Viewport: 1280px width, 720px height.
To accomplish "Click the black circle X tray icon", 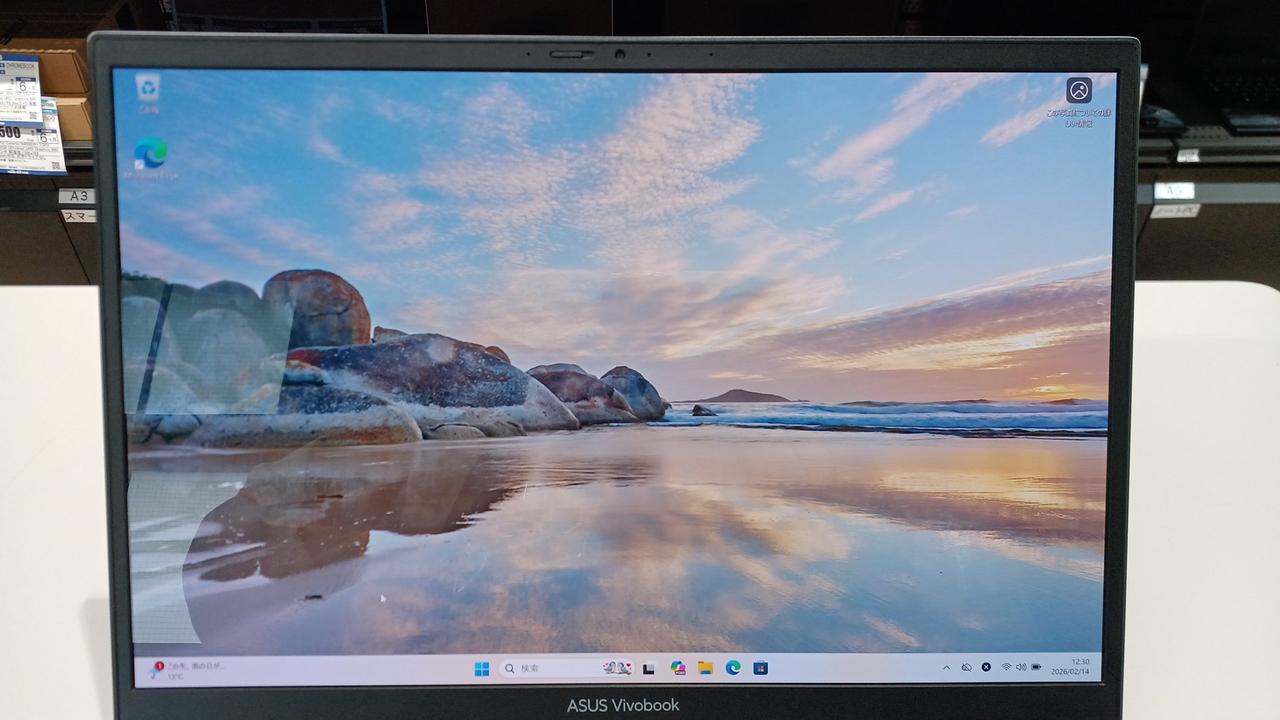I will pyautogui.click(x=986, y=667).
